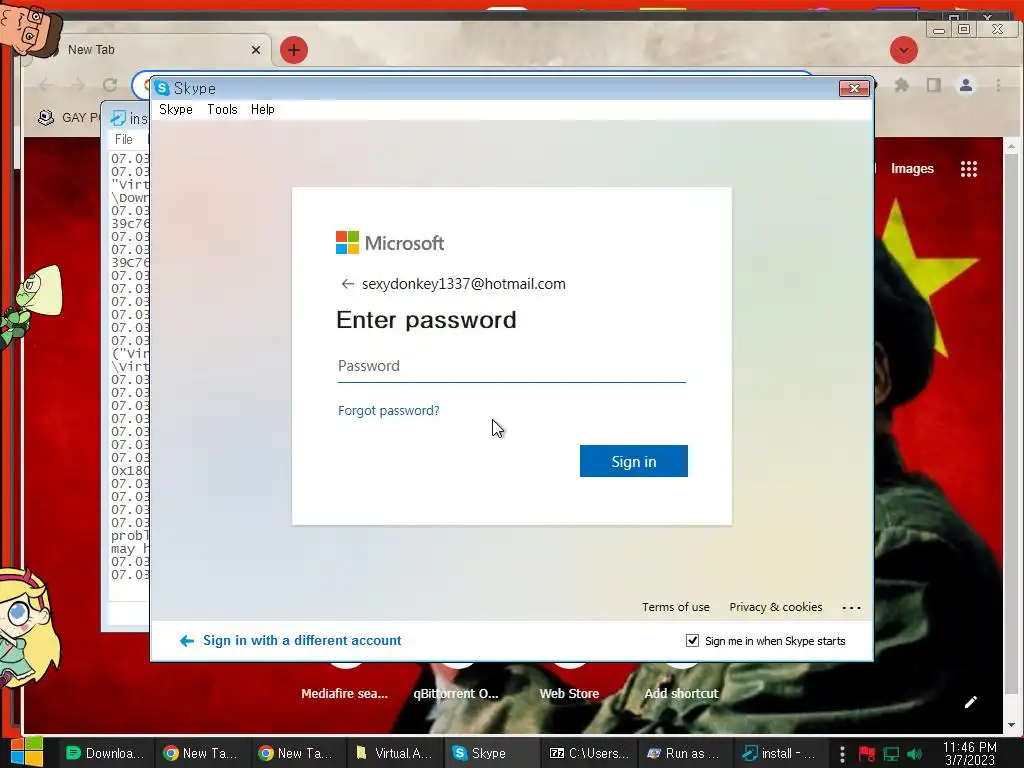Screen dimensions: 1024x768
Task: Click the Windows Start button
Action: (27, 752)
